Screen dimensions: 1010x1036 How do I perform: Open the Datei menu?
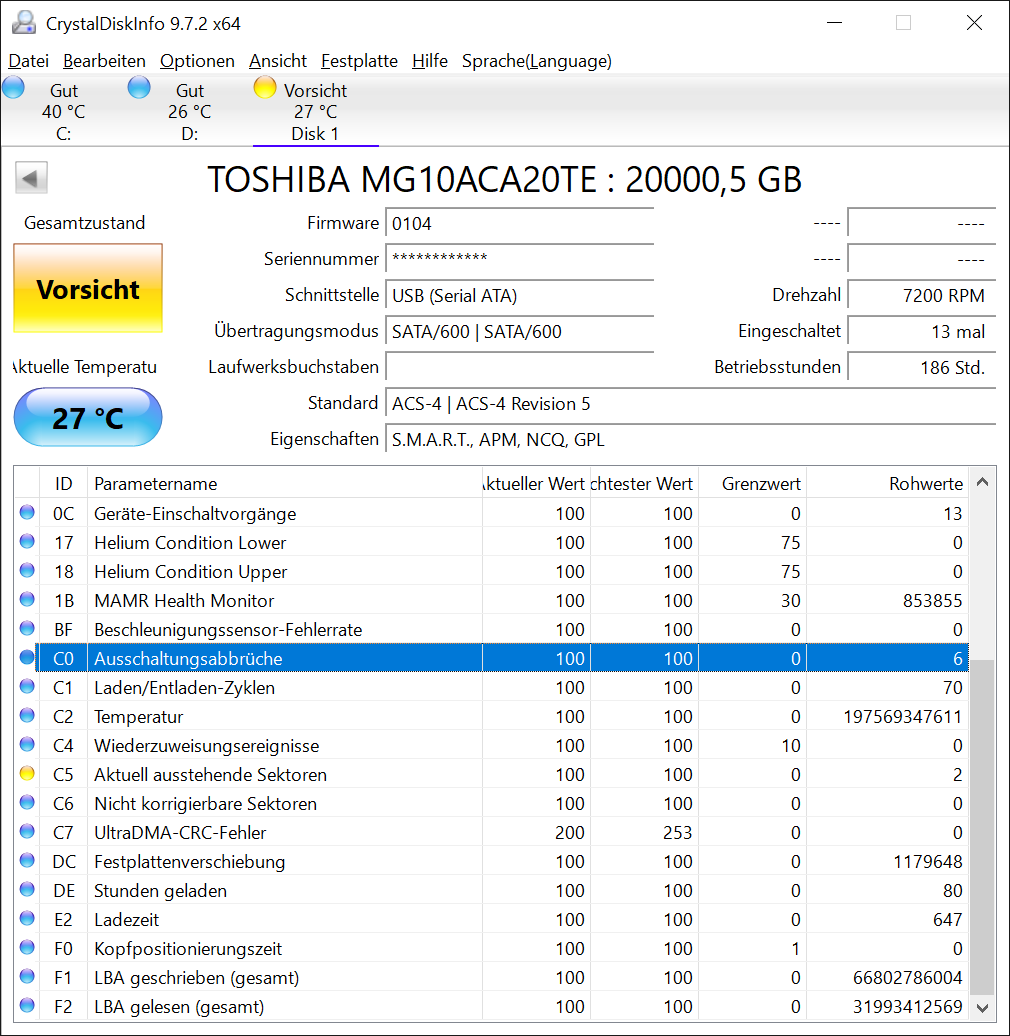[28, 61]
